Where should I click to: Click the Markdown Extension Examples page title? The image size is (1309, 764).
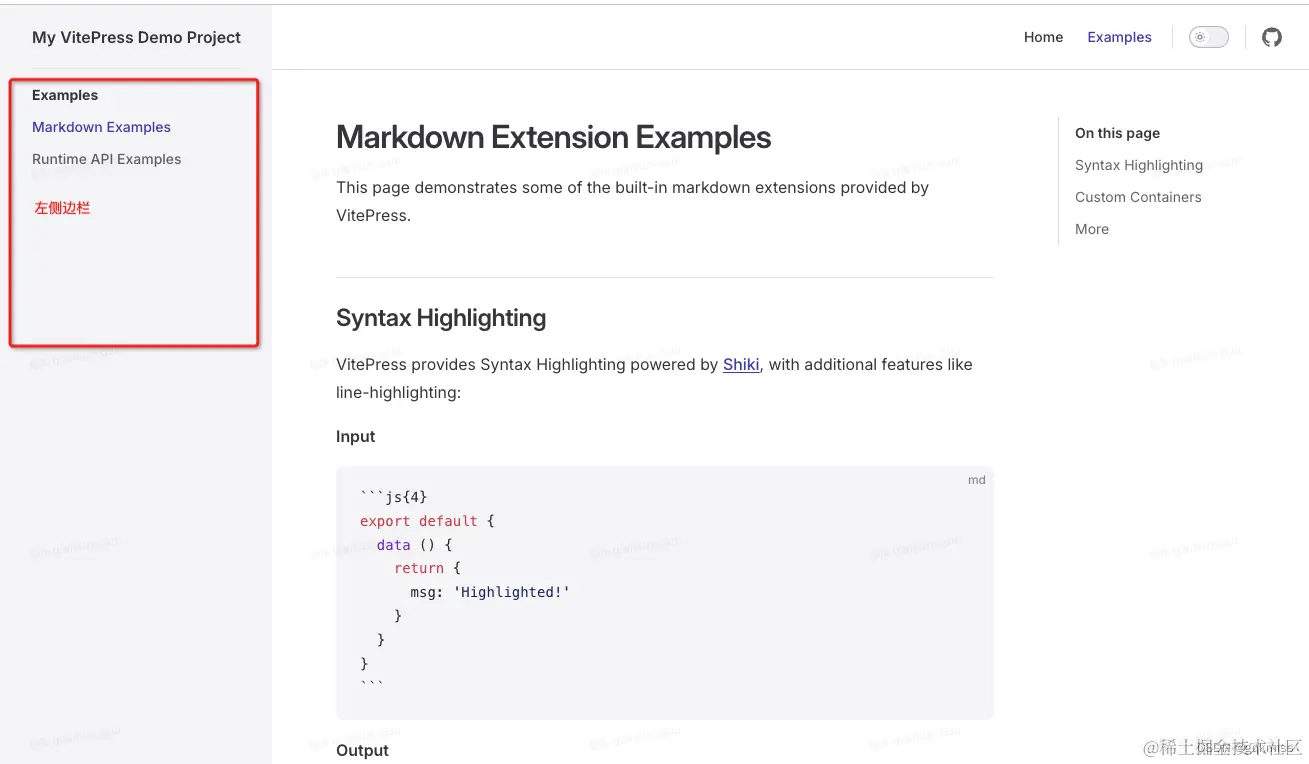pos(553,137)
